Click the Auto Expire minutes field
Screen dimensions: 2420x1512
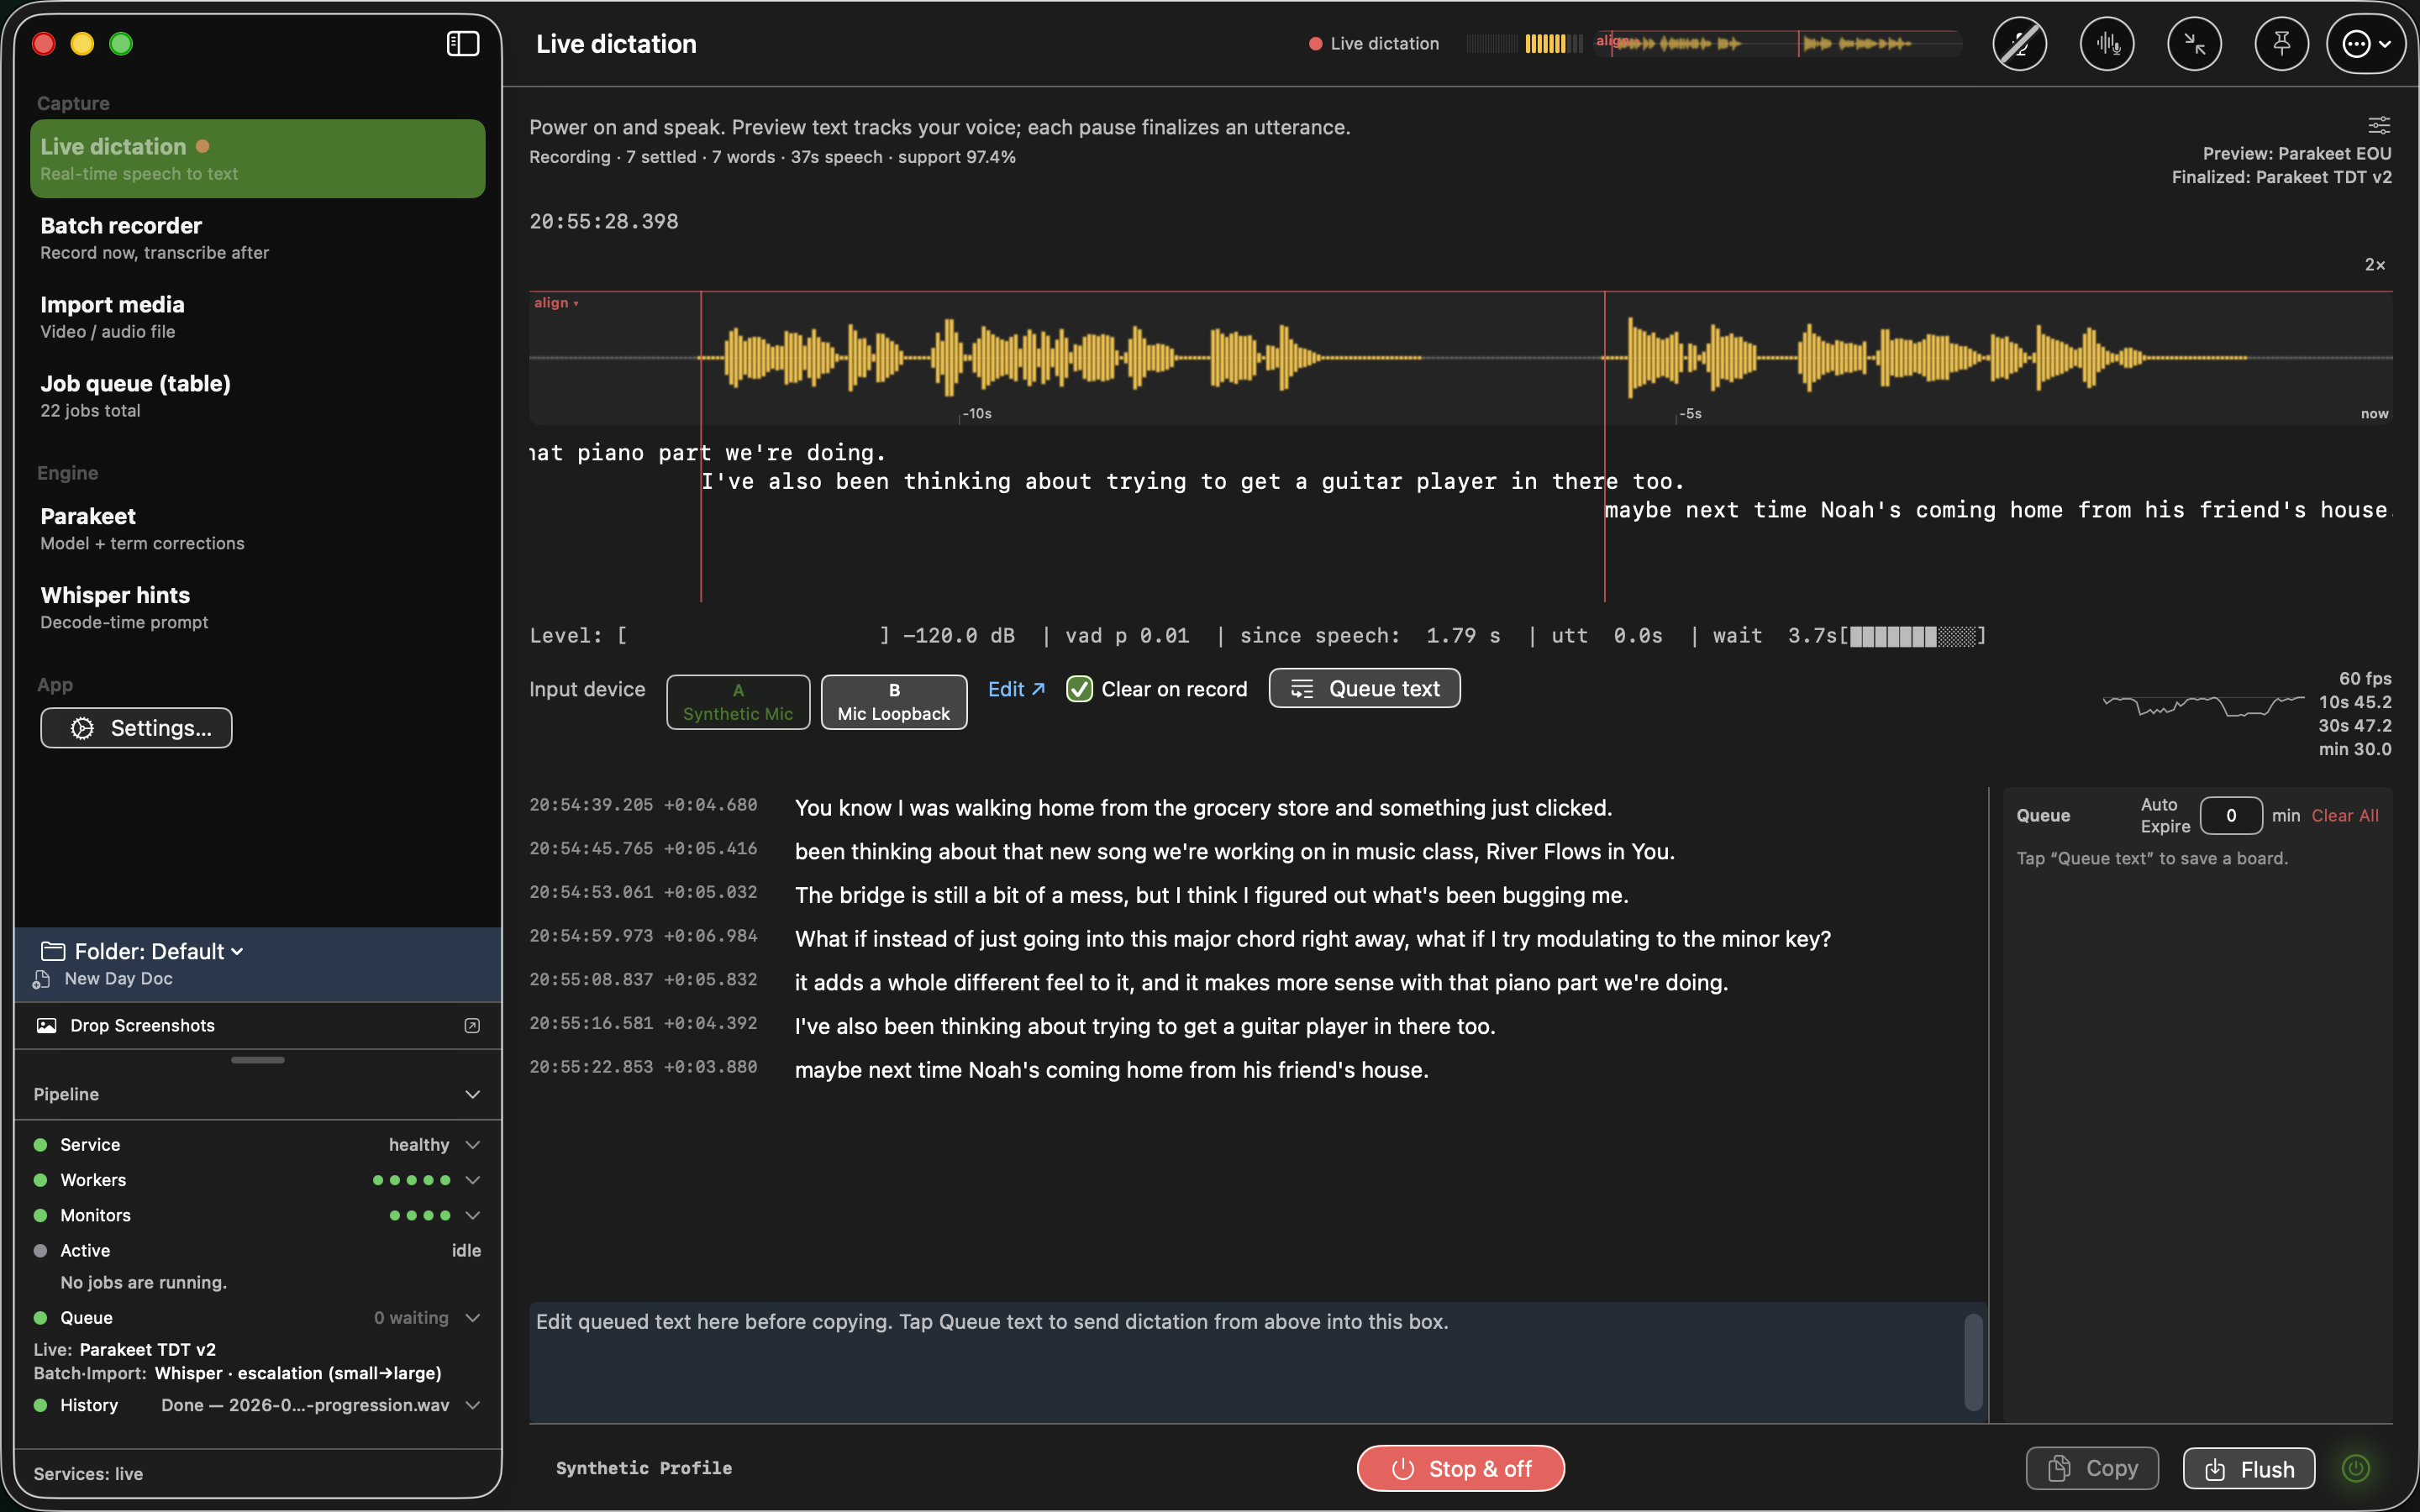click(x=2231, y=816)
